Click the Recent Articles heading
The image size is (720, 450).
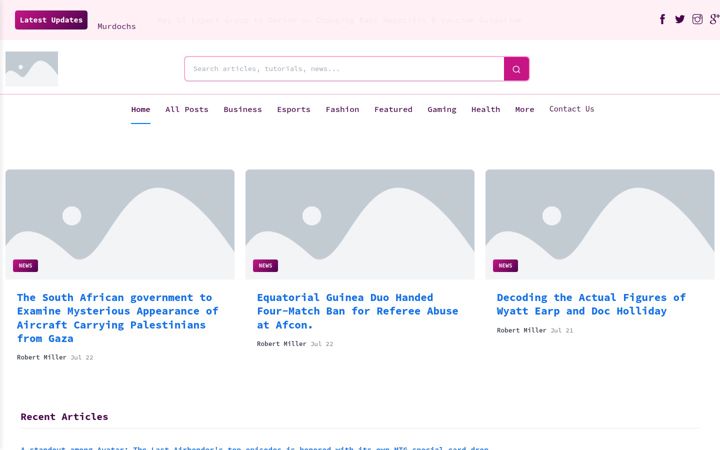(64, 416)
